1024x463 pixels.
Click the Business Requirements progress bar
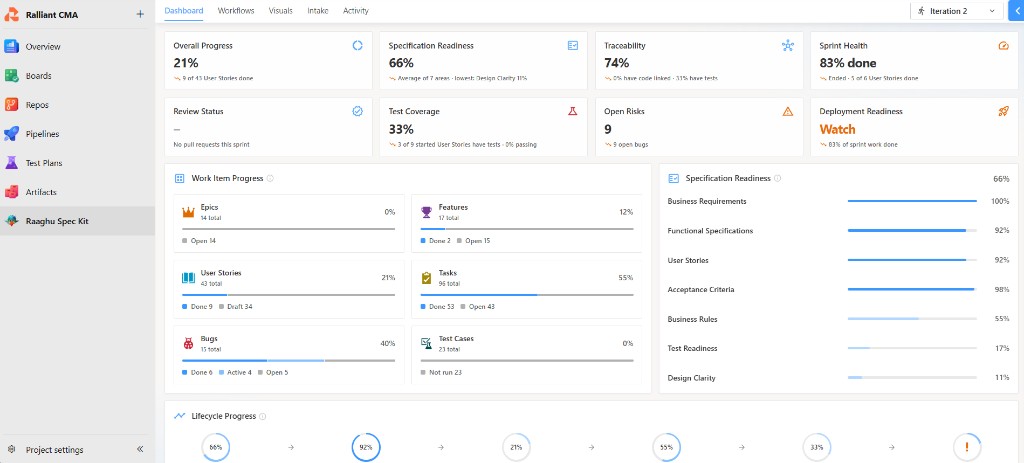click(912, 201)
